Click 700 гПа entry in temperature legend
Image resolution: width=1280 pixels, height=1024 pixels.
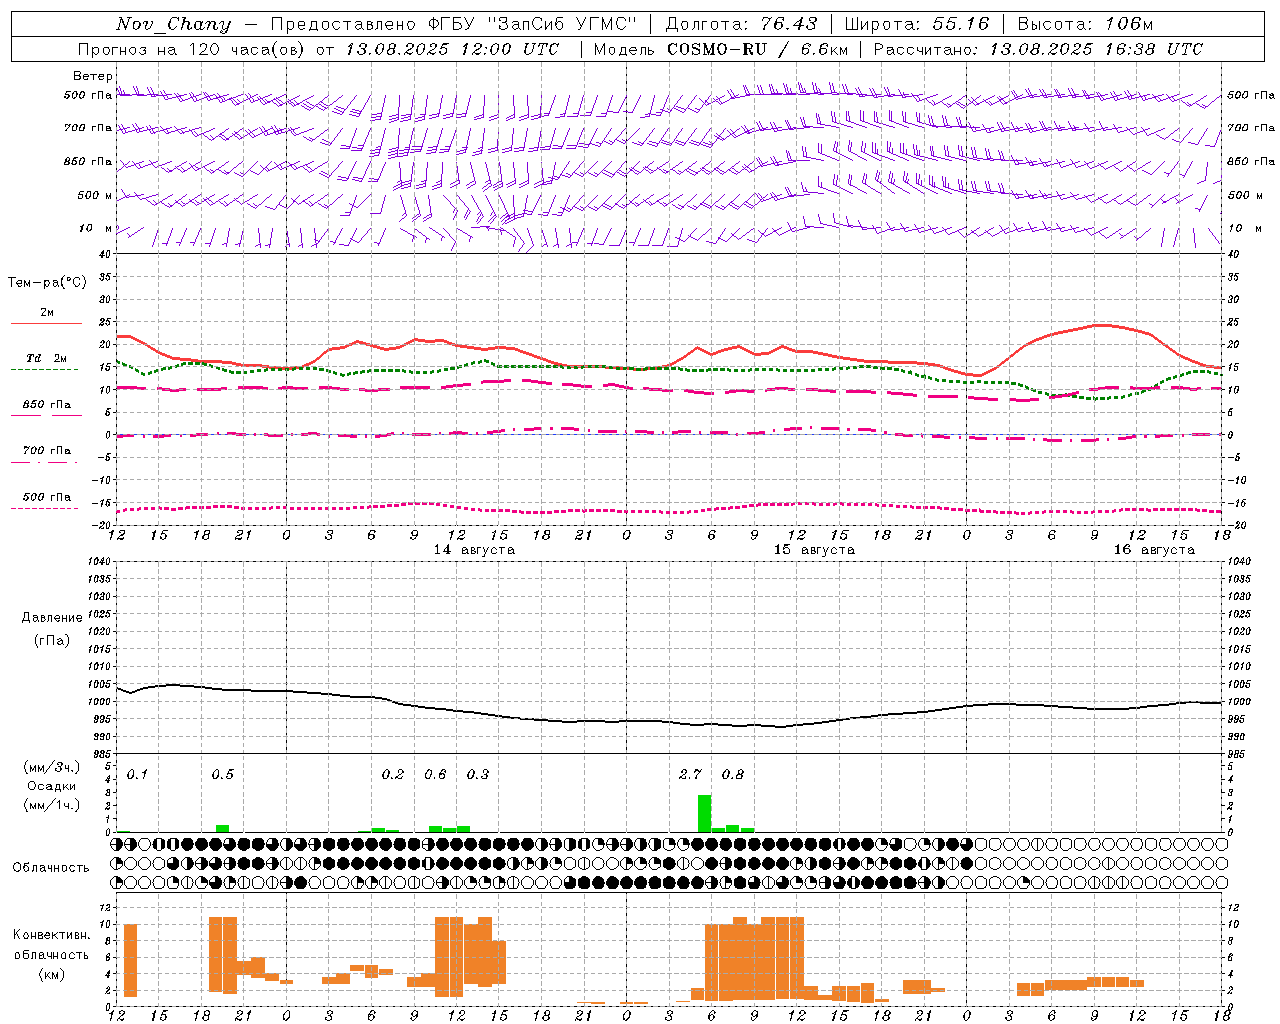click(x=47, y=450)
